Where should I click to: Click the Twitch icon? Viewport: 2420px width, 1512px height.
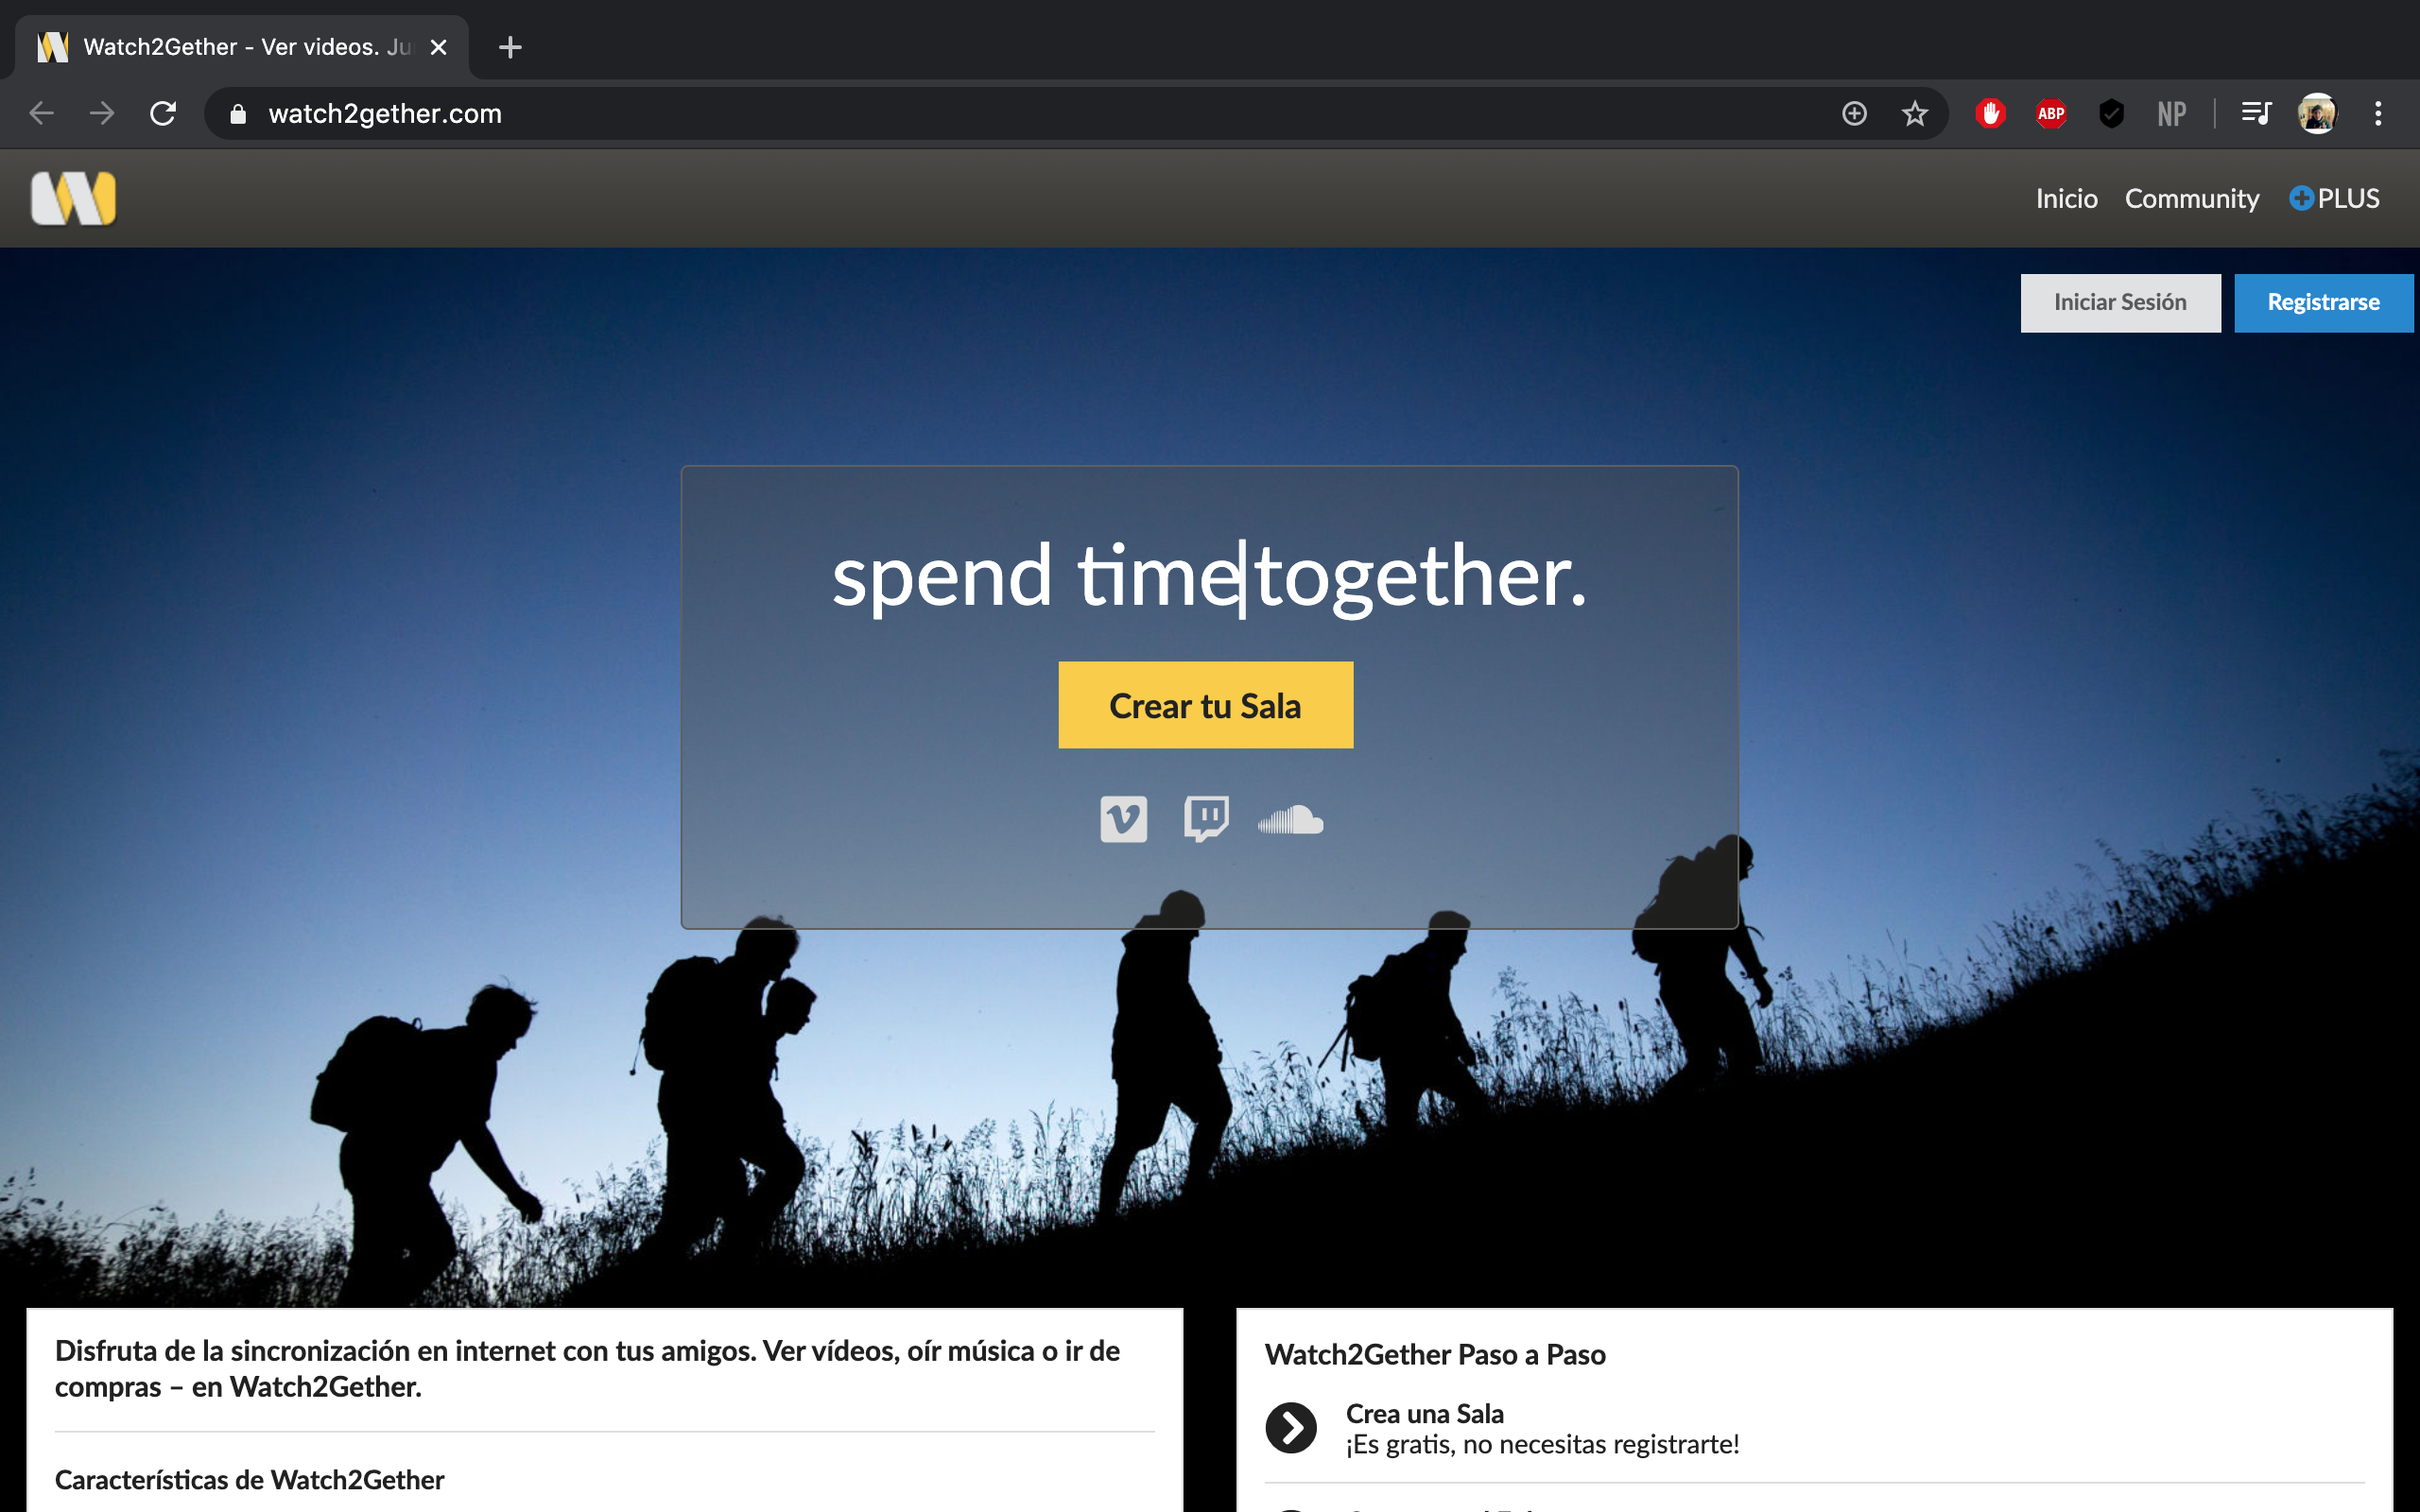click(1206, 819)
